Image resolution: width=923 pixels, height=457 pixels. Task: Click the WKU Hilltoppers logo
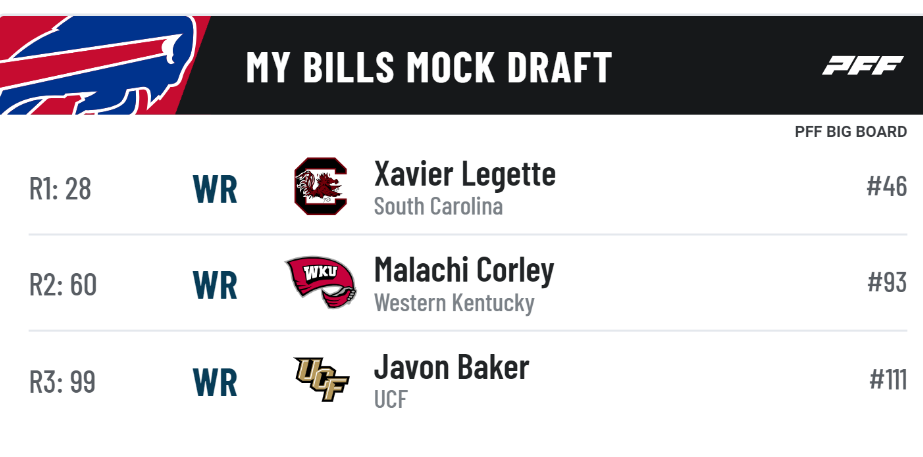pos(321,282)
